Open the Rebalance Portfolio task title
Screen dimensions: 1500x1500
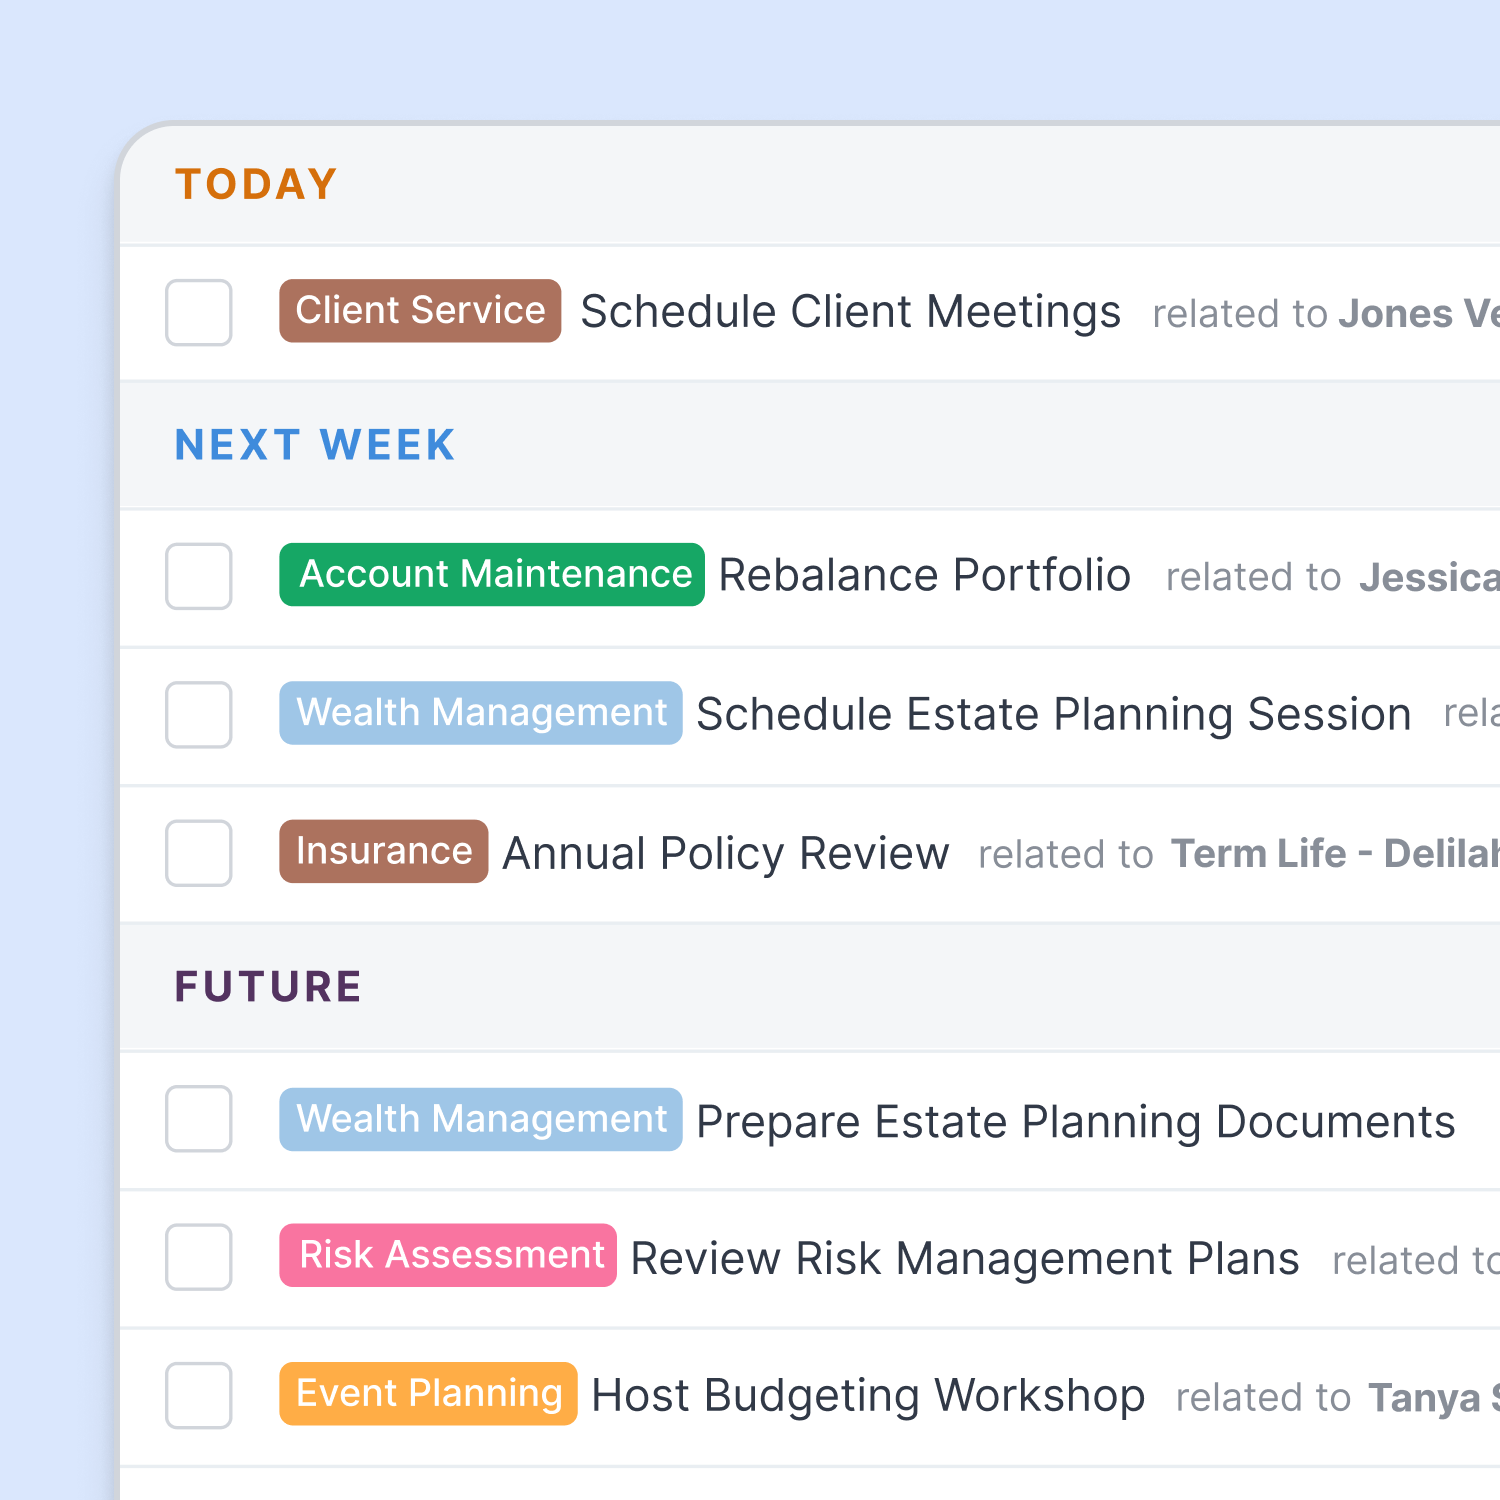point(925,575)
